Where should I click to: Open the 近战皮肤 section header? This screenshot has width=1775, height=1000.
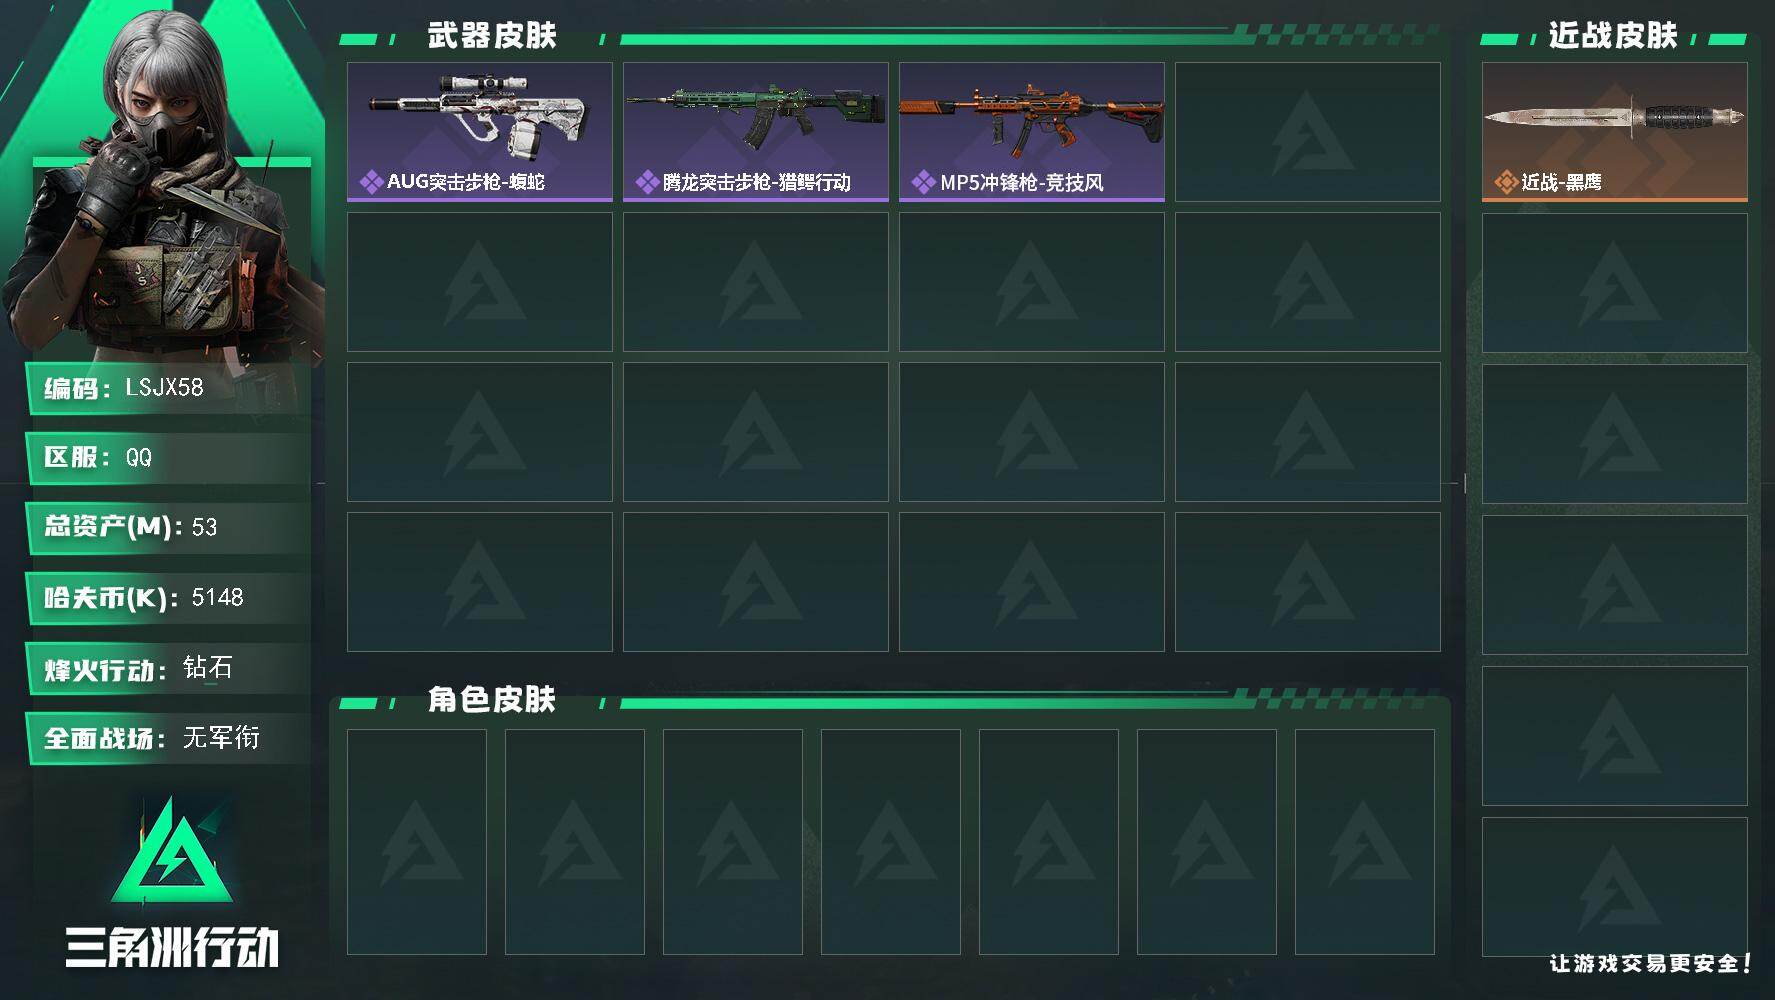click(x=1613, y=36)
